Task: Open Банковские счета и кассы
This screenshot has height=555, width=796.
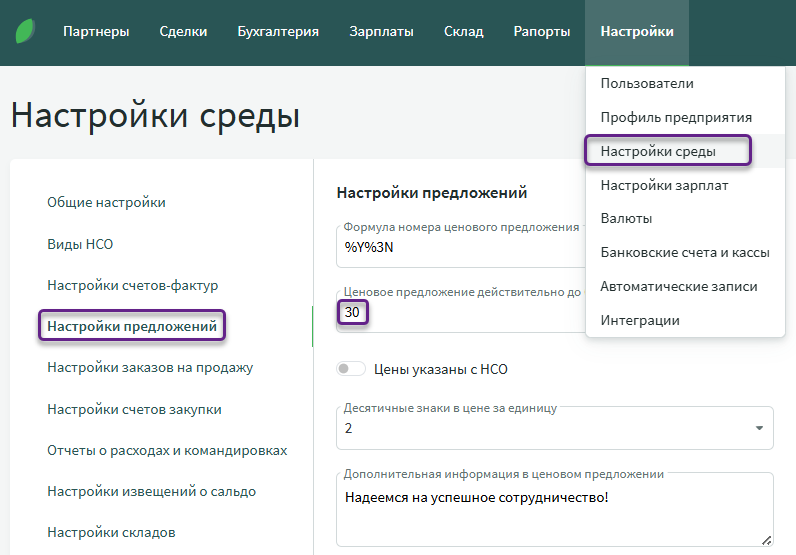Action: point(685,253)
